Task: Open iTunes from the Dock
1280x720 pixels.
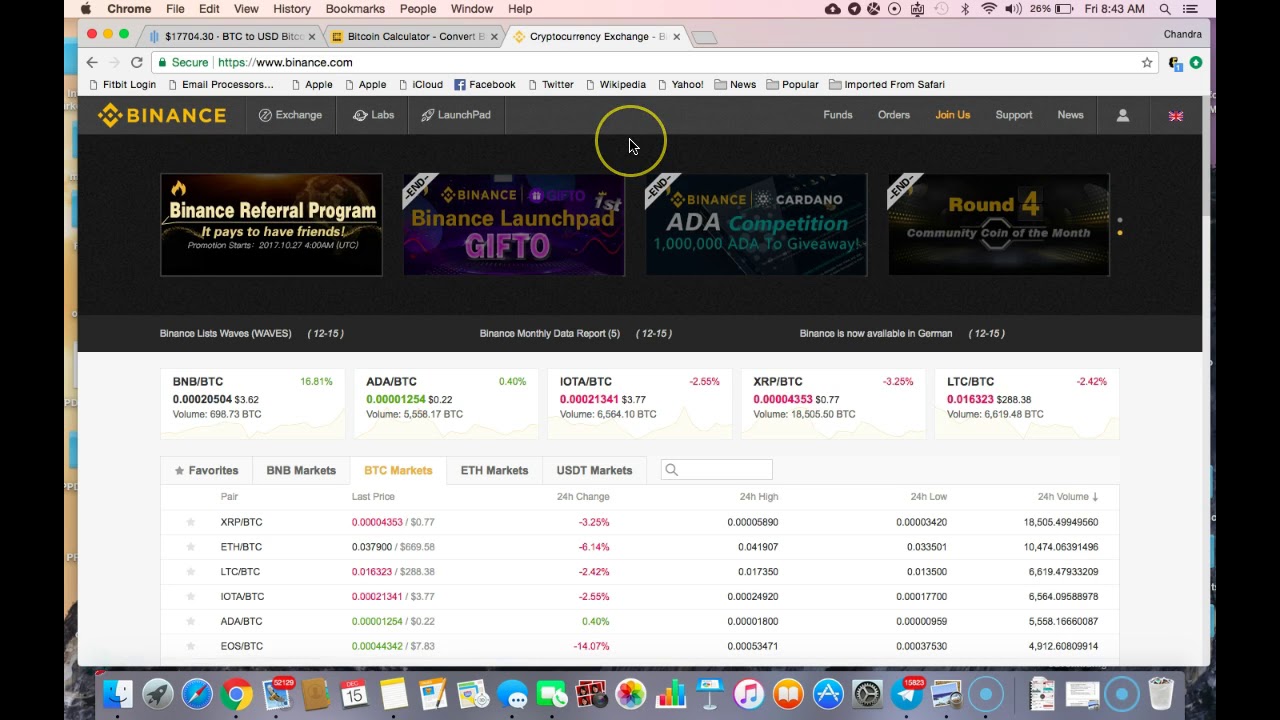Action: [x=749, y=693]
